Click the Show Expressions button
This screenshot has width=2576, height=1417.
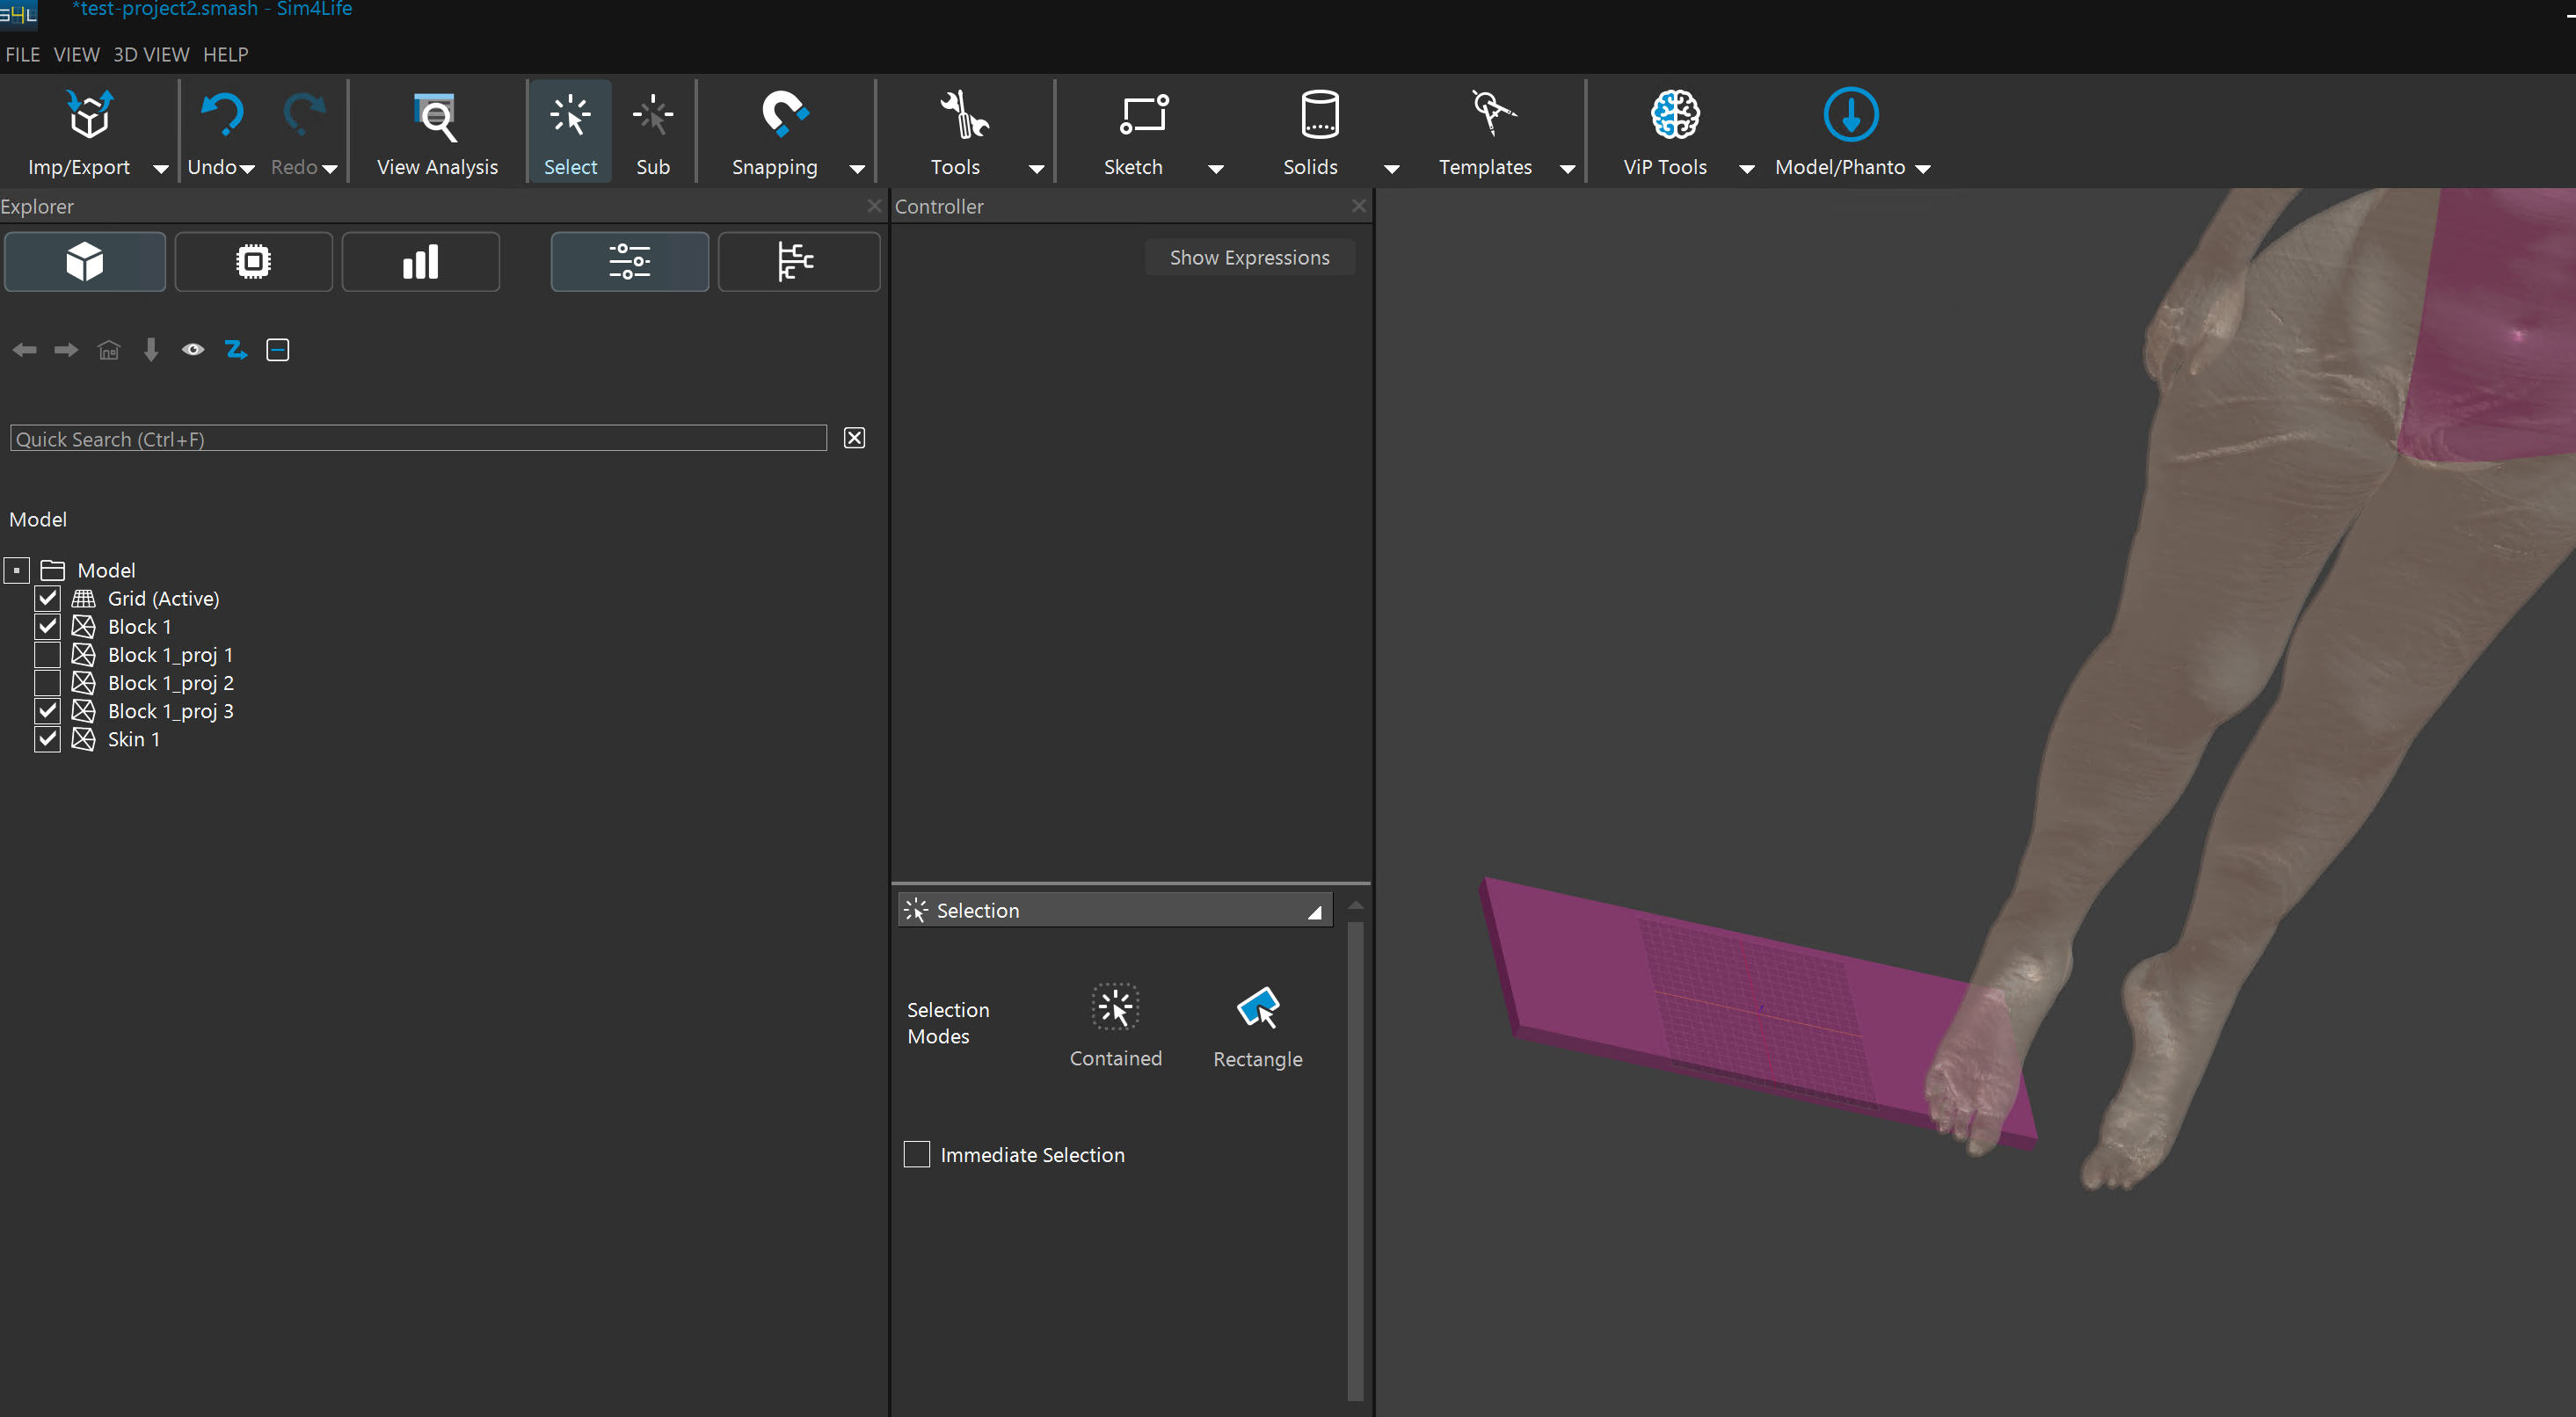pos(1249,257)
